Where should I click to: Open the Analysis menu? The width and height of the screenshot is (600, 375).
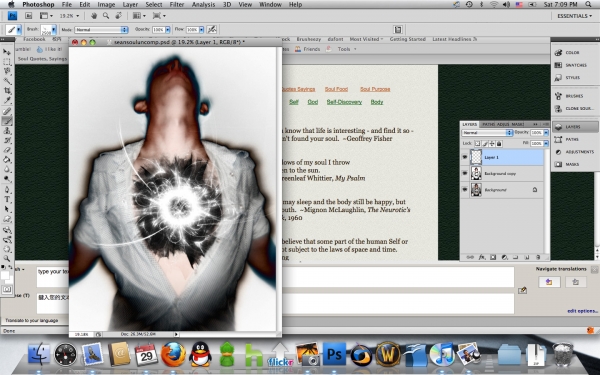(203, 5)
